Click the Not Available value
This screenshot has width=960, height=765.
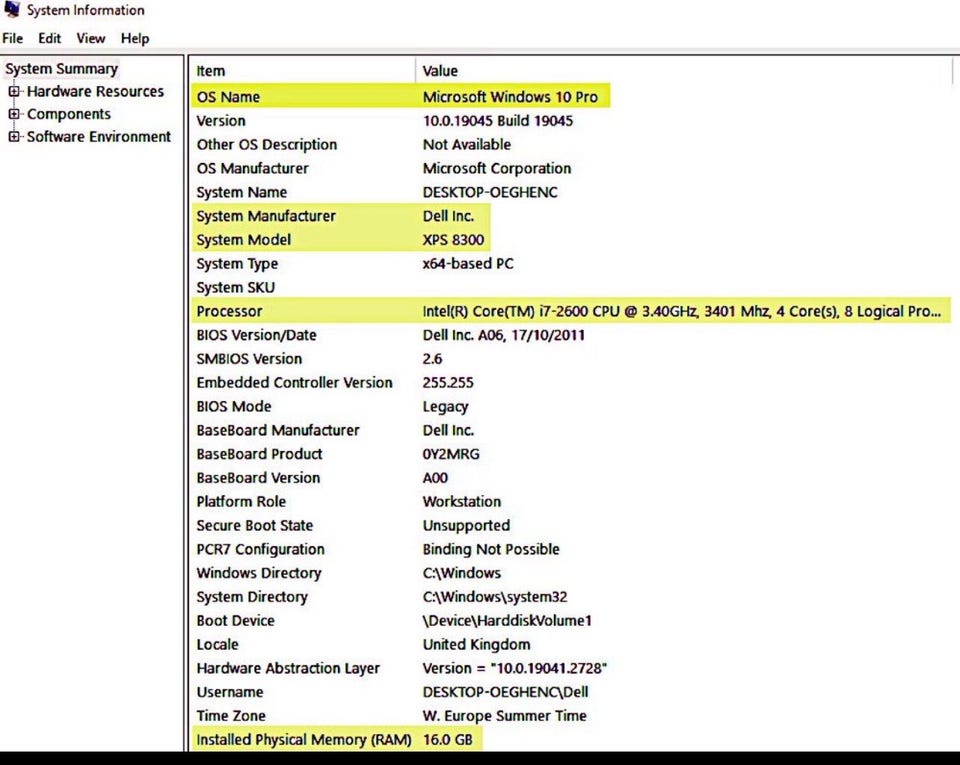pos(467,144)
